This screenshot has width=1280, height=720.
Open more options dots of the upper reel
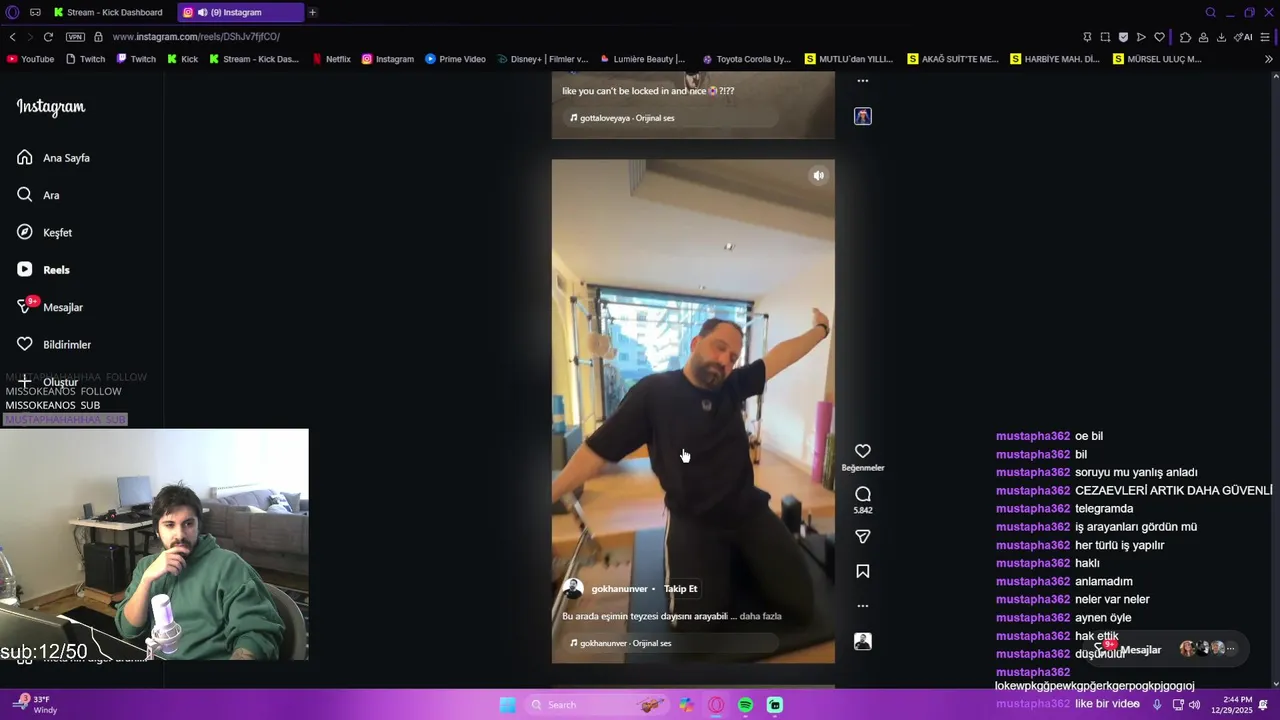pos(863,81)
